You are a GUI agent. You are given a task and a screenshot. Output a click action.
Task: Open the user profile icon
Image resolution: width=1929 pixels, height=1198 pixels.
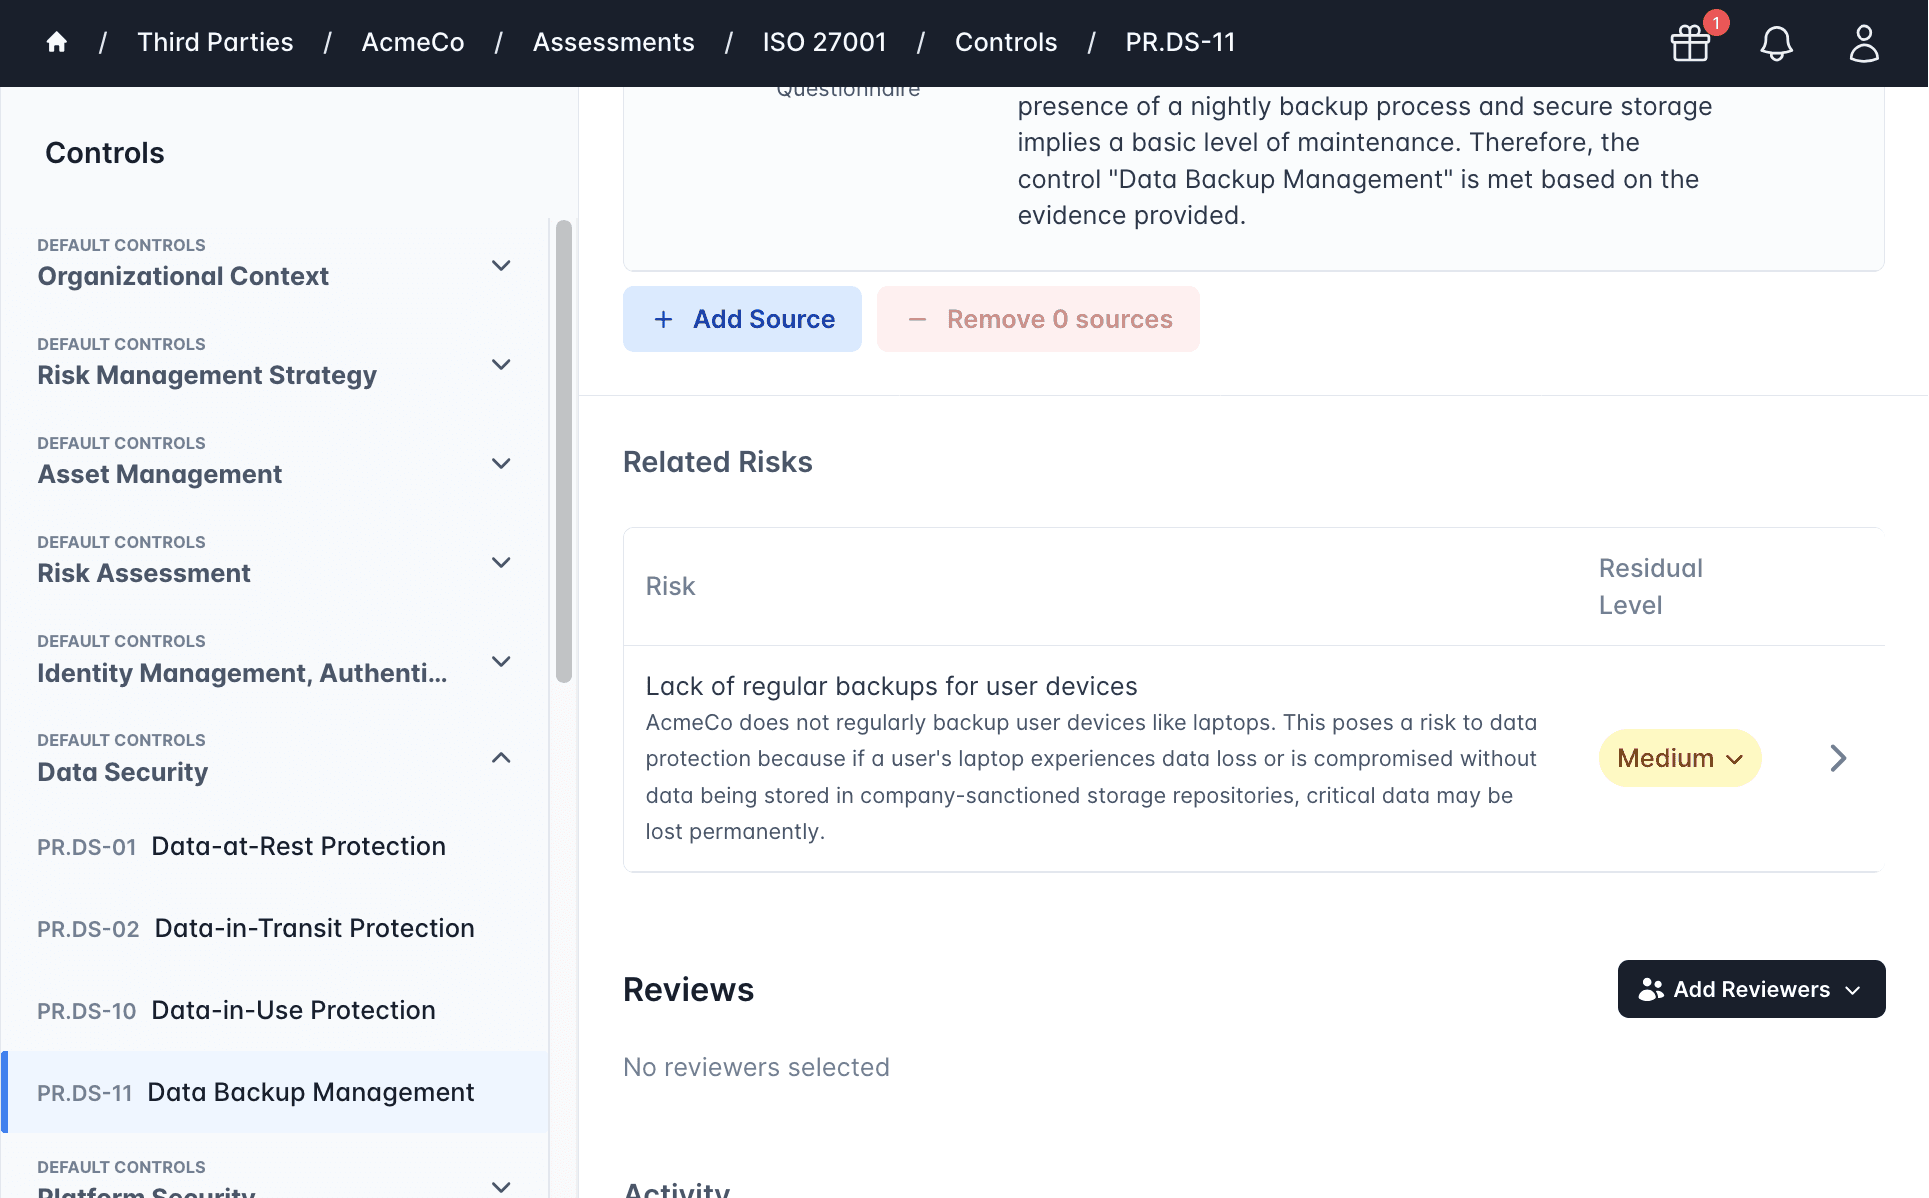(x=1864, y=43)
